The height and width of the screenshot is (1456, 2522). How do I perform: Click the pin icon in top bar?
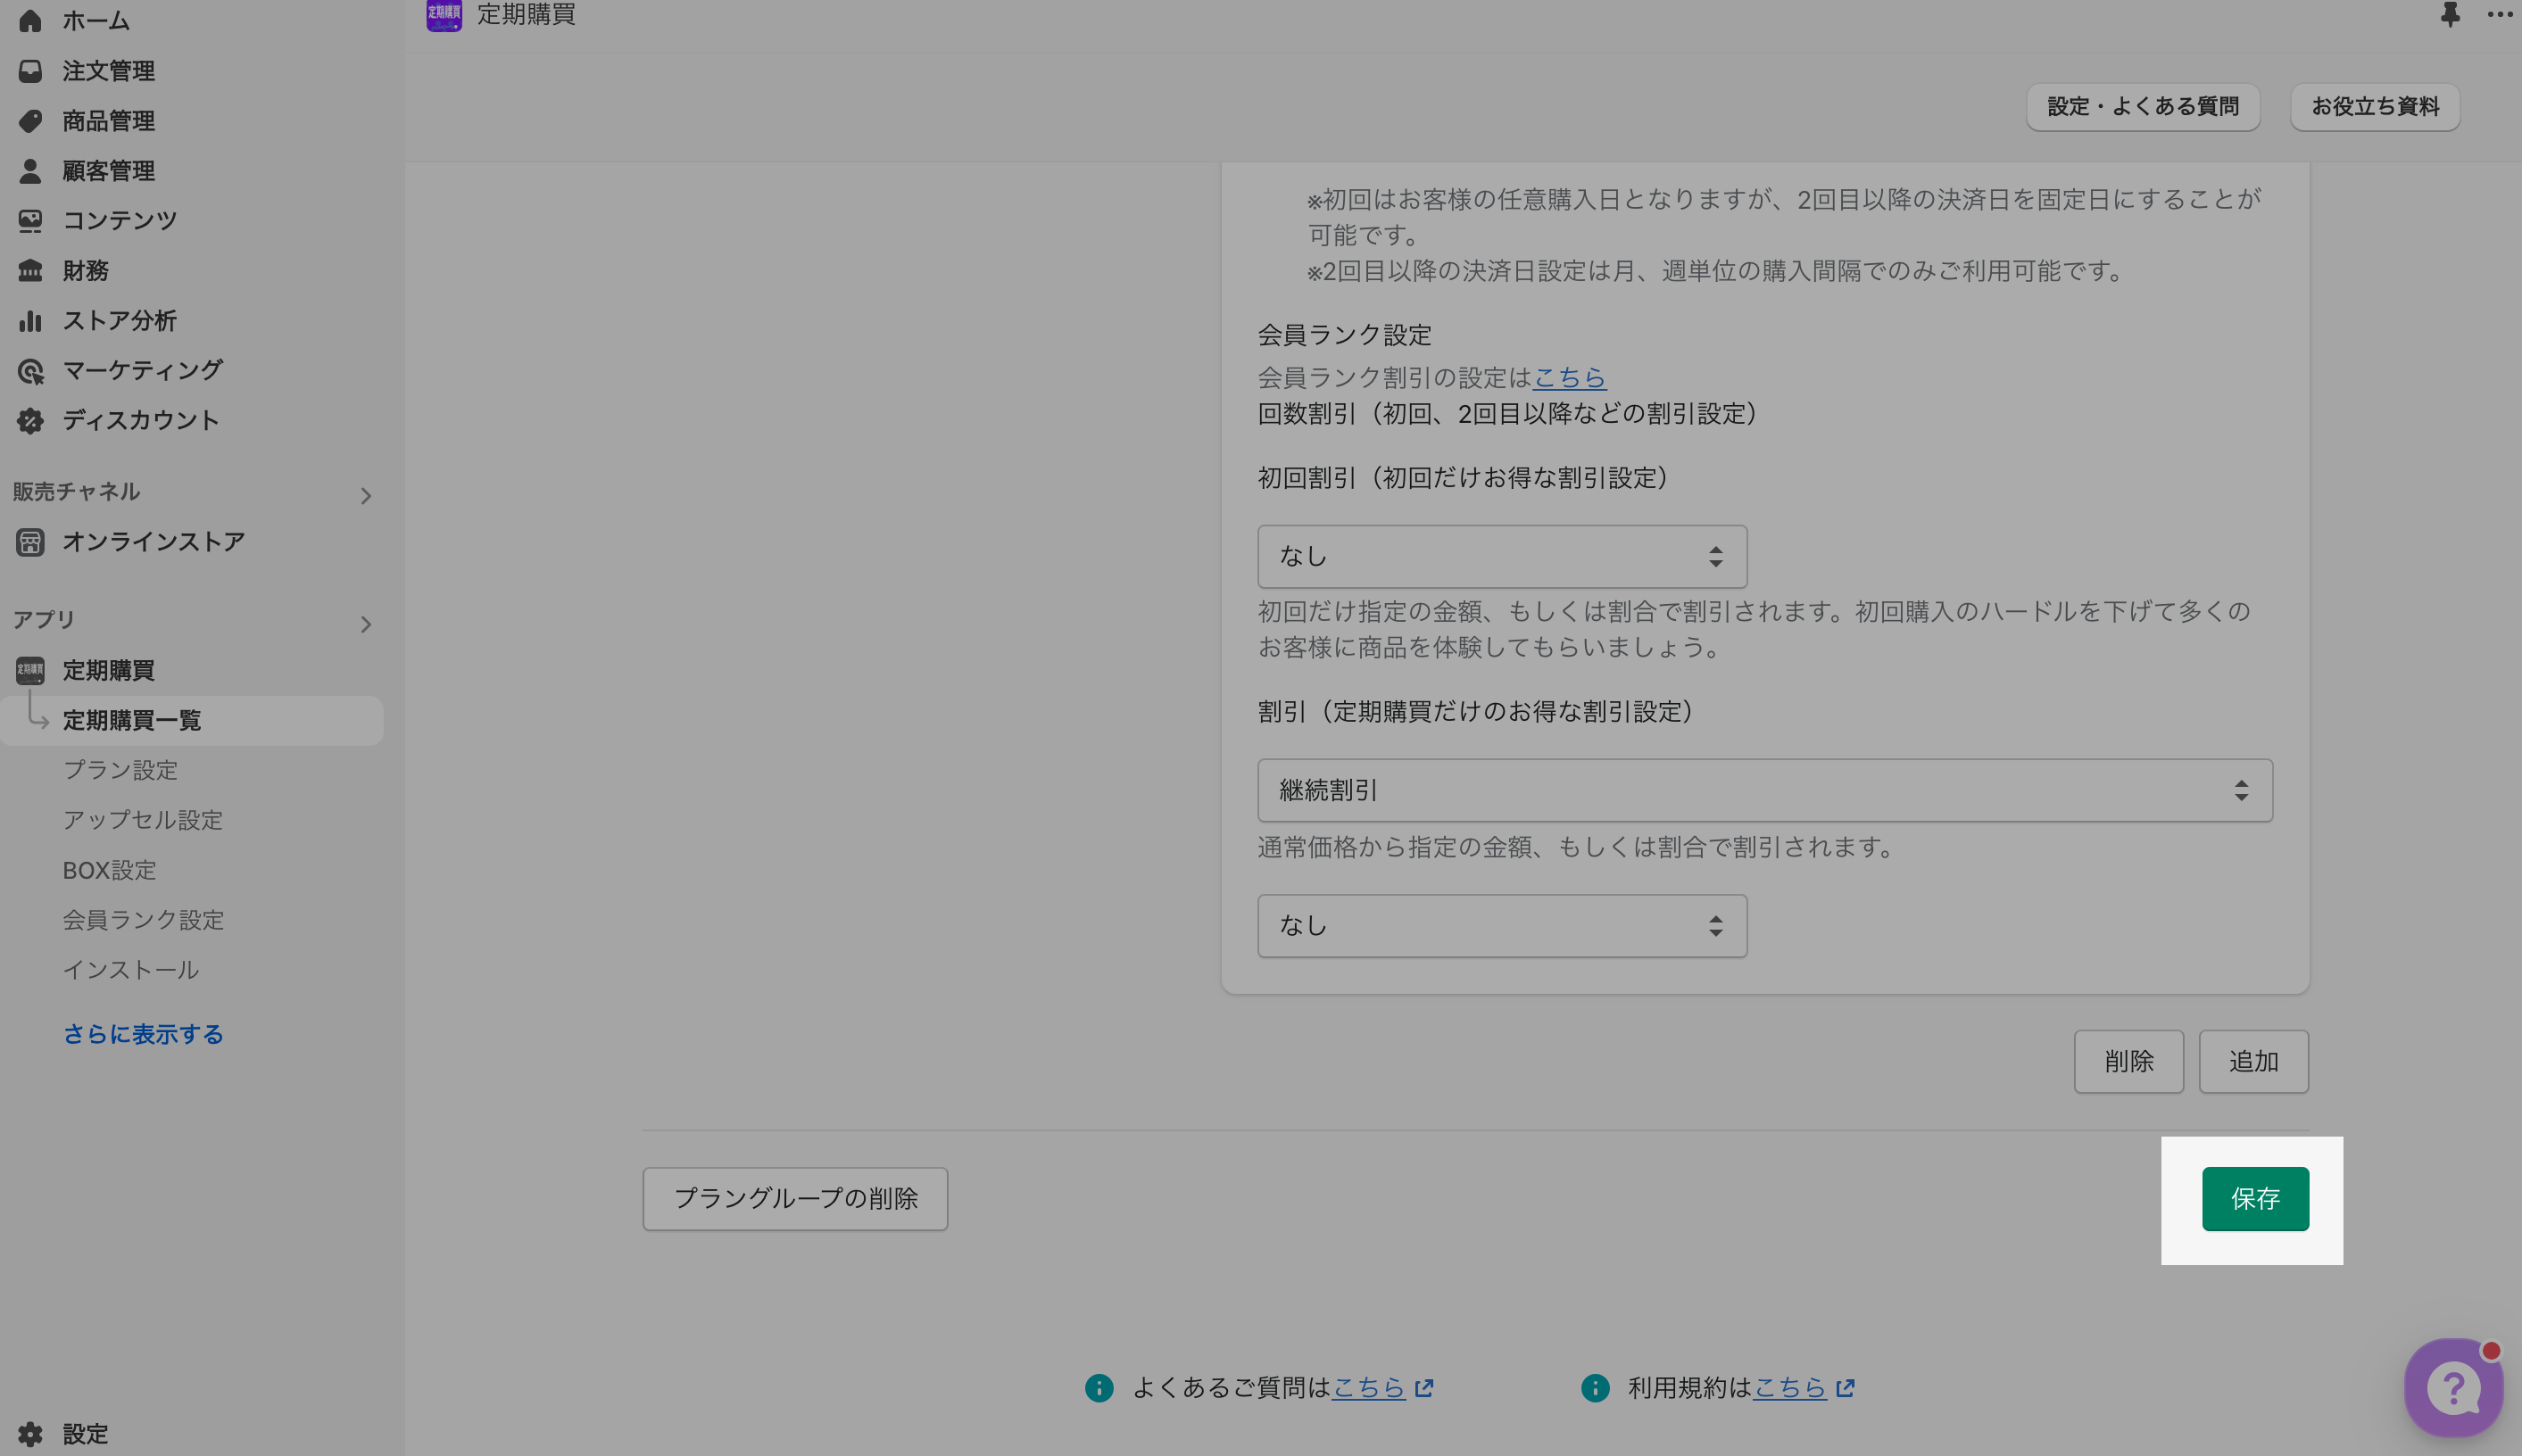click(2449, 15)
